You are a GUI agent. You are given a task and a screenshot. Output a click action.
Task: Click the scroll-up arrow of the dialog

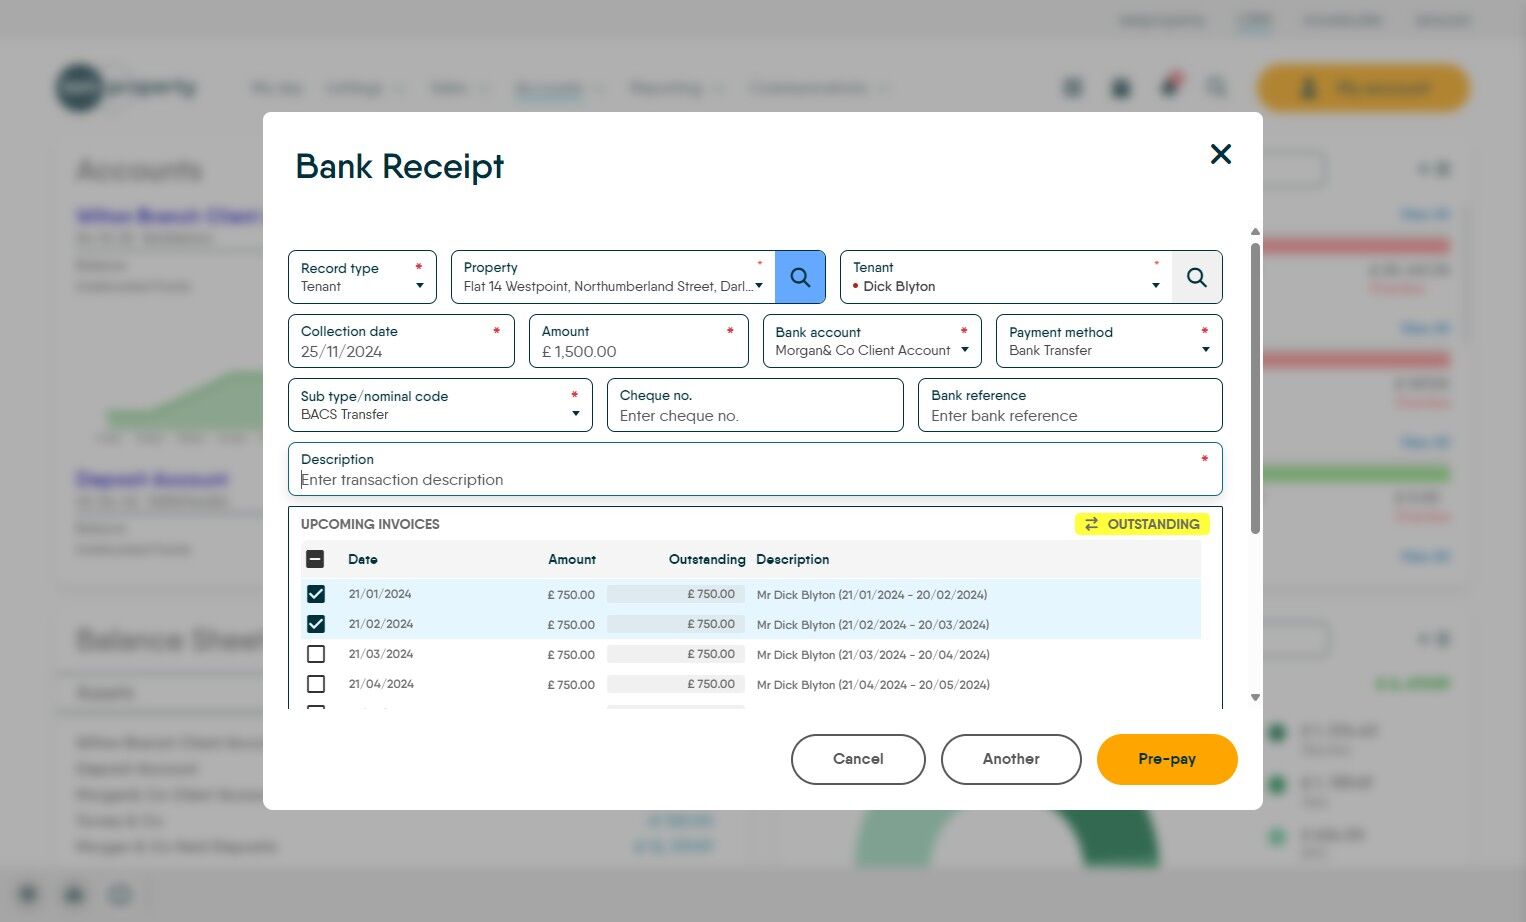tap(1255, 232)
